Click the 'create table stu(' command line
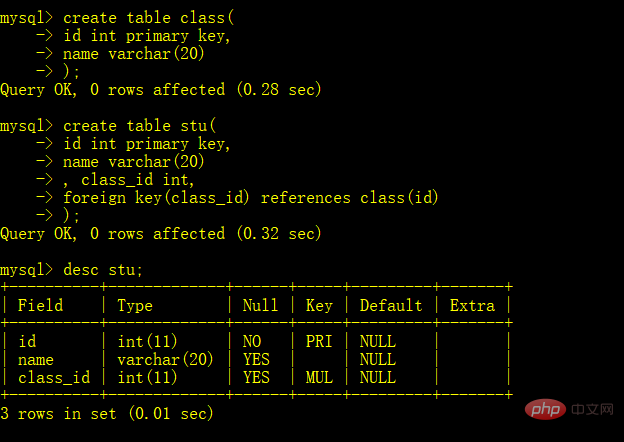The image size is (624, 442). coord(139,126)
